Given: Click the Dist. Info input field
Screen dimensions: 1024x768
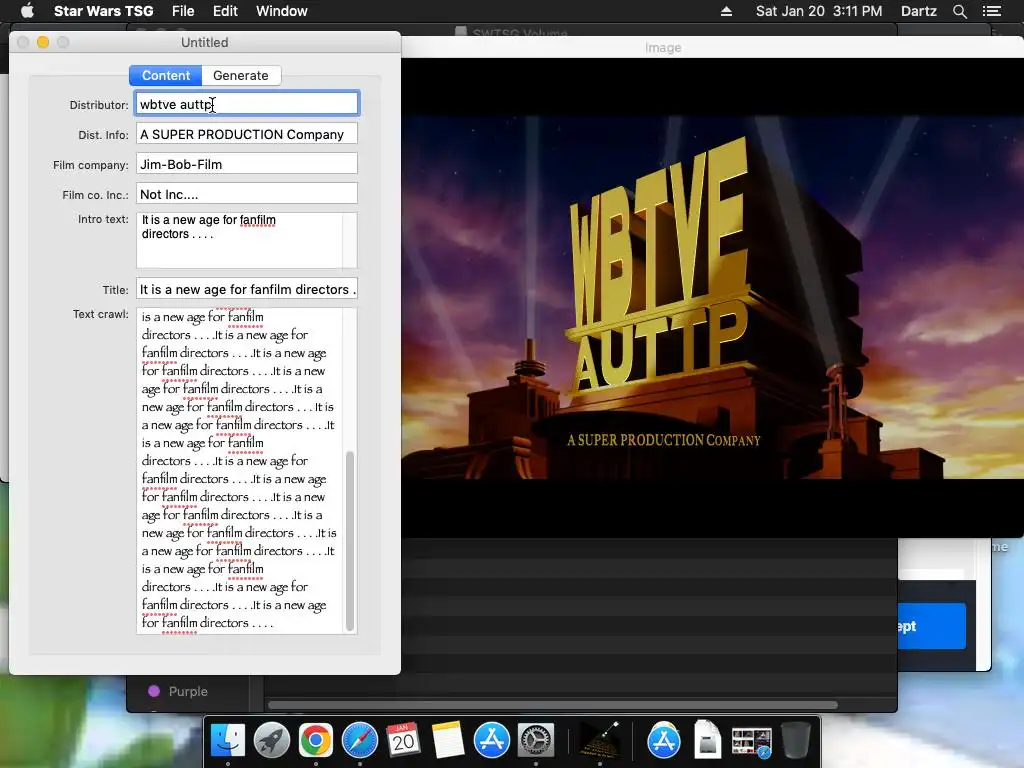Looking at the screenshot, I should [x=247, y=134].
